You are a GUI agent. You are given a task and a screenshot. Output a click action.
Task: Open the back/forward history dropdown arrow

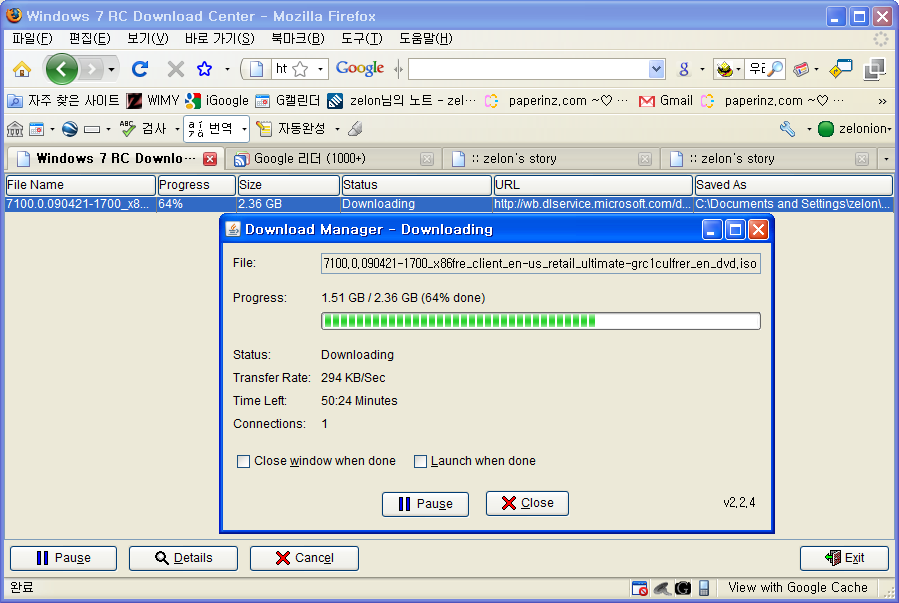pyautogui.click(x=111, y=70)
